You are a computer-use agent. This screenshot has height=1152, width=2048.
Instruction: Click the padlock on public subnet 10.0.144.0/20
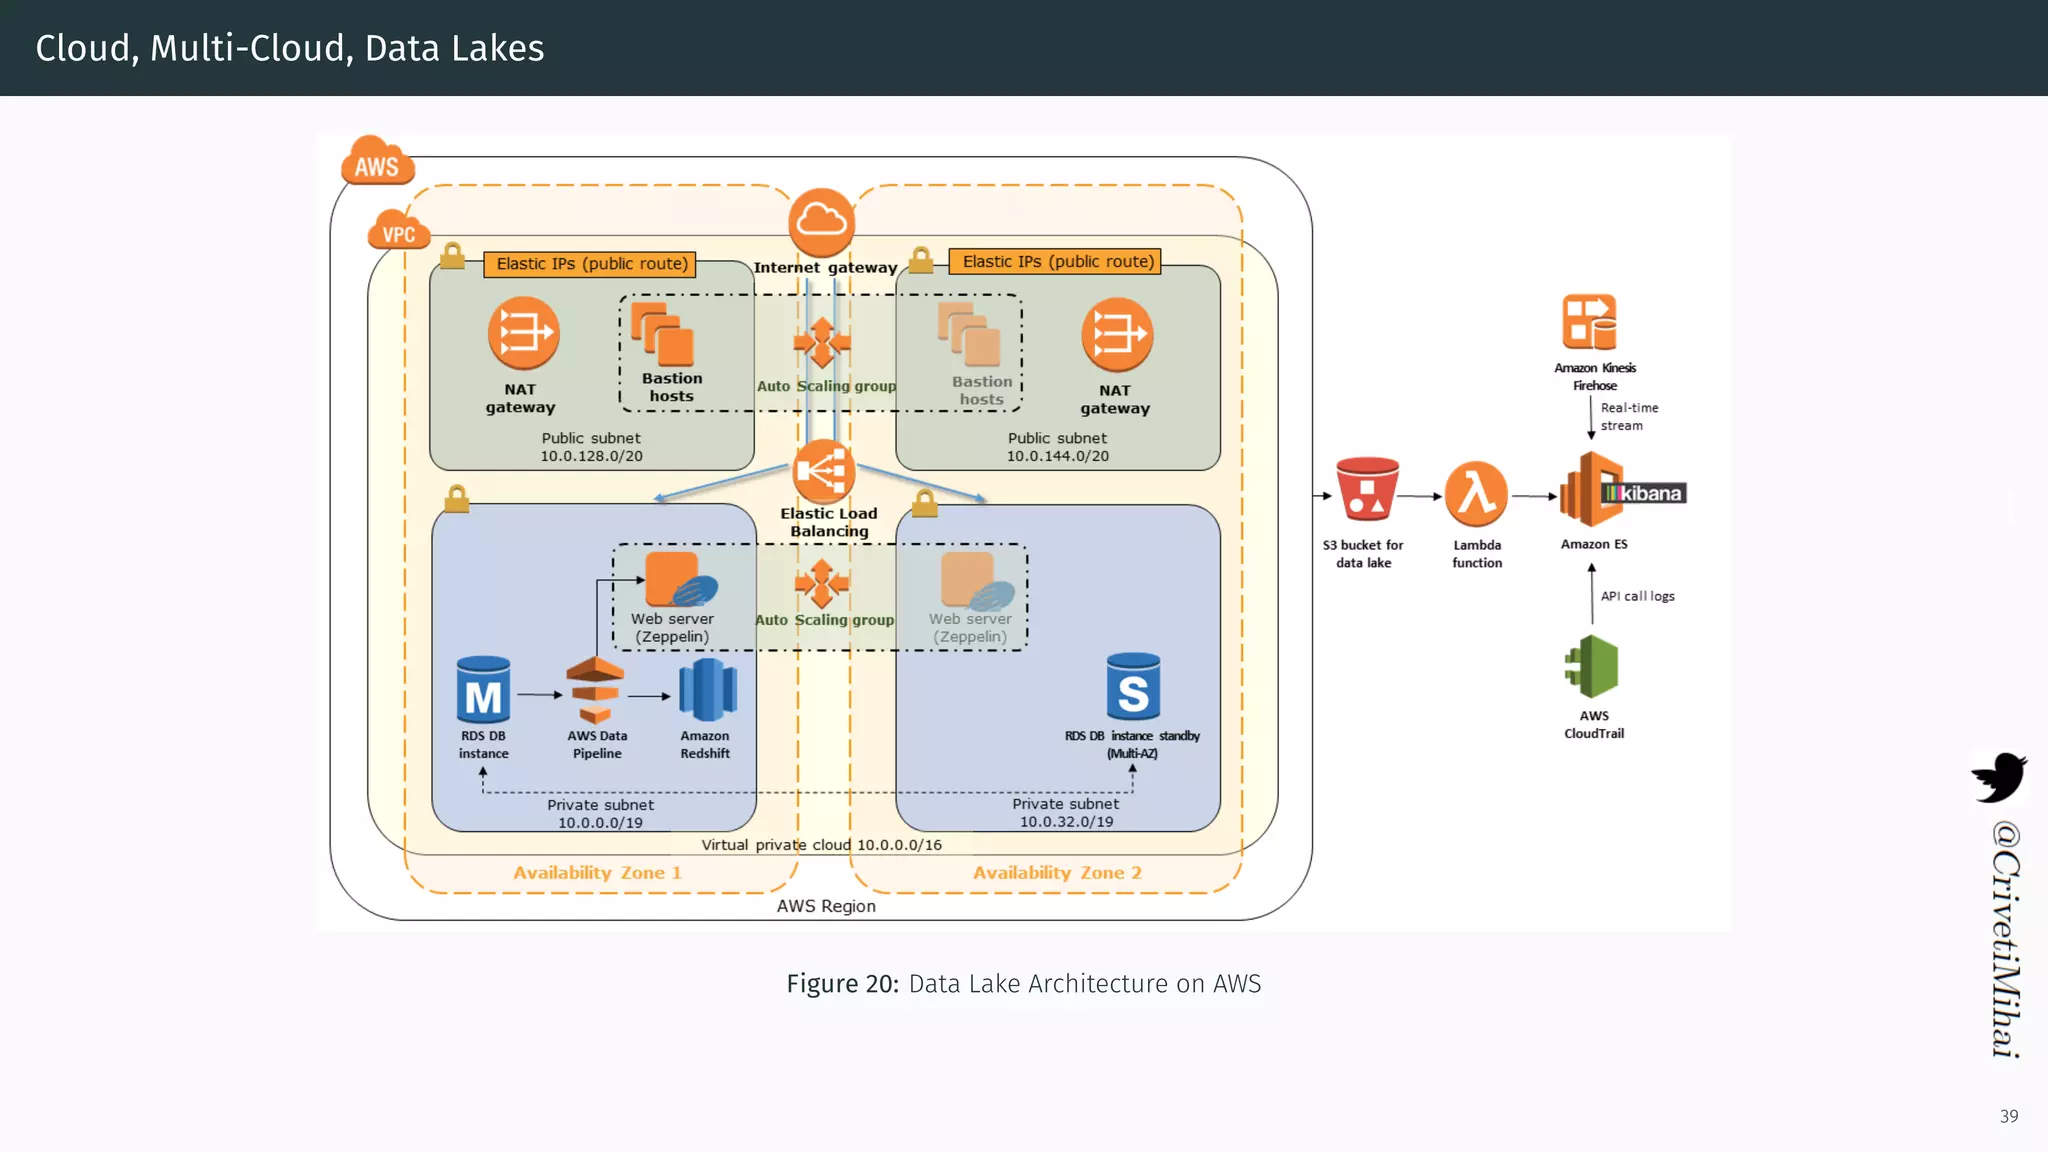(921, 260)
